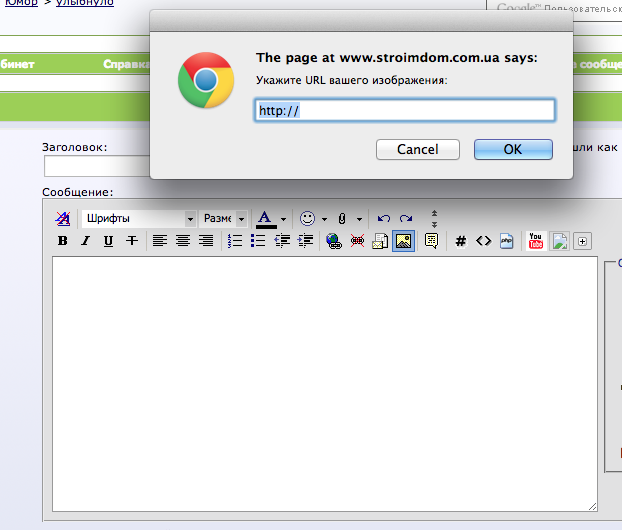Wrap selection in HTML tags icon

[x=484, y=241]
